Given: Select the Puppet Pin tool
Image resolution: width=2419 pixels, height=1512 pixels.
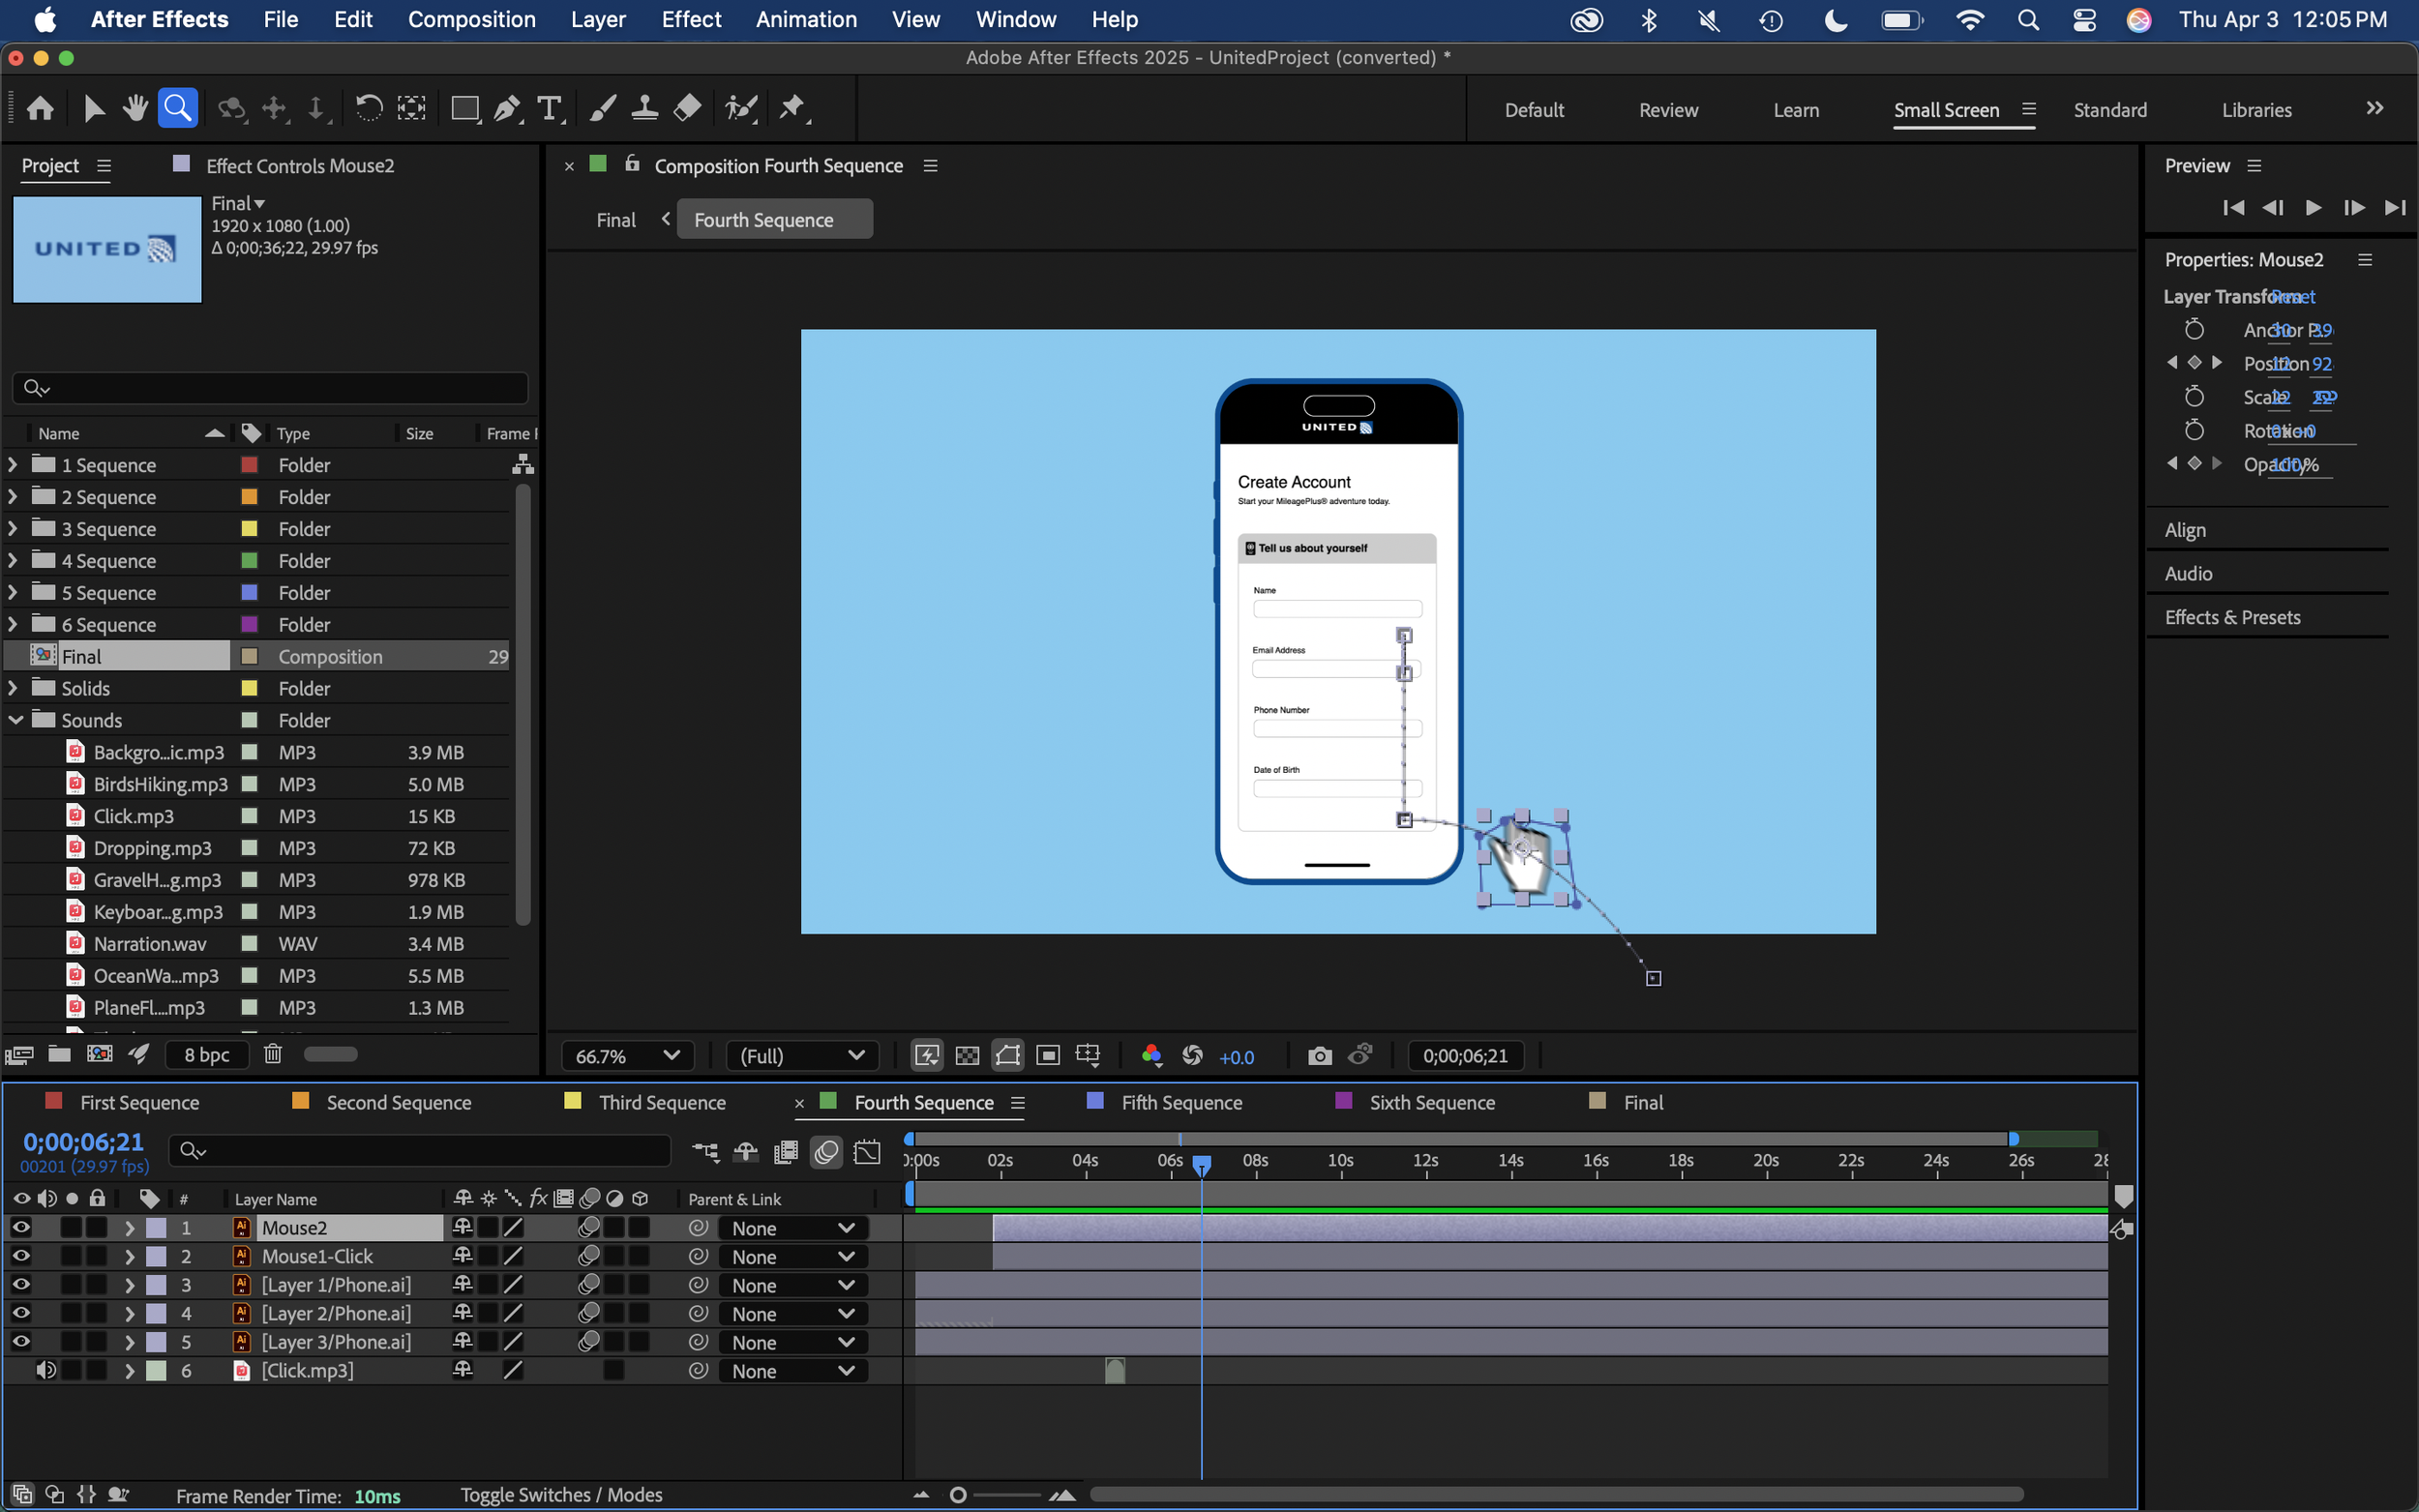Looking at the screenshot, I should pyautogui.click(x=792, y=108).
